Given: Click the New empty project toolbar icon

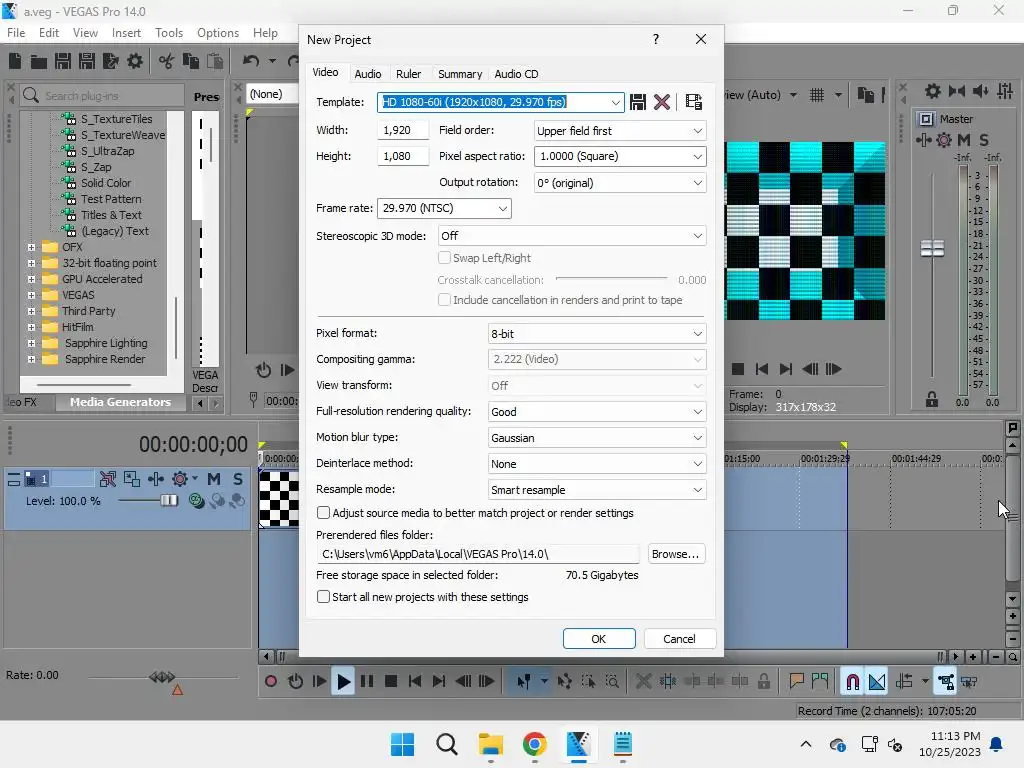Looking at the screenshot, I should 15,61.
